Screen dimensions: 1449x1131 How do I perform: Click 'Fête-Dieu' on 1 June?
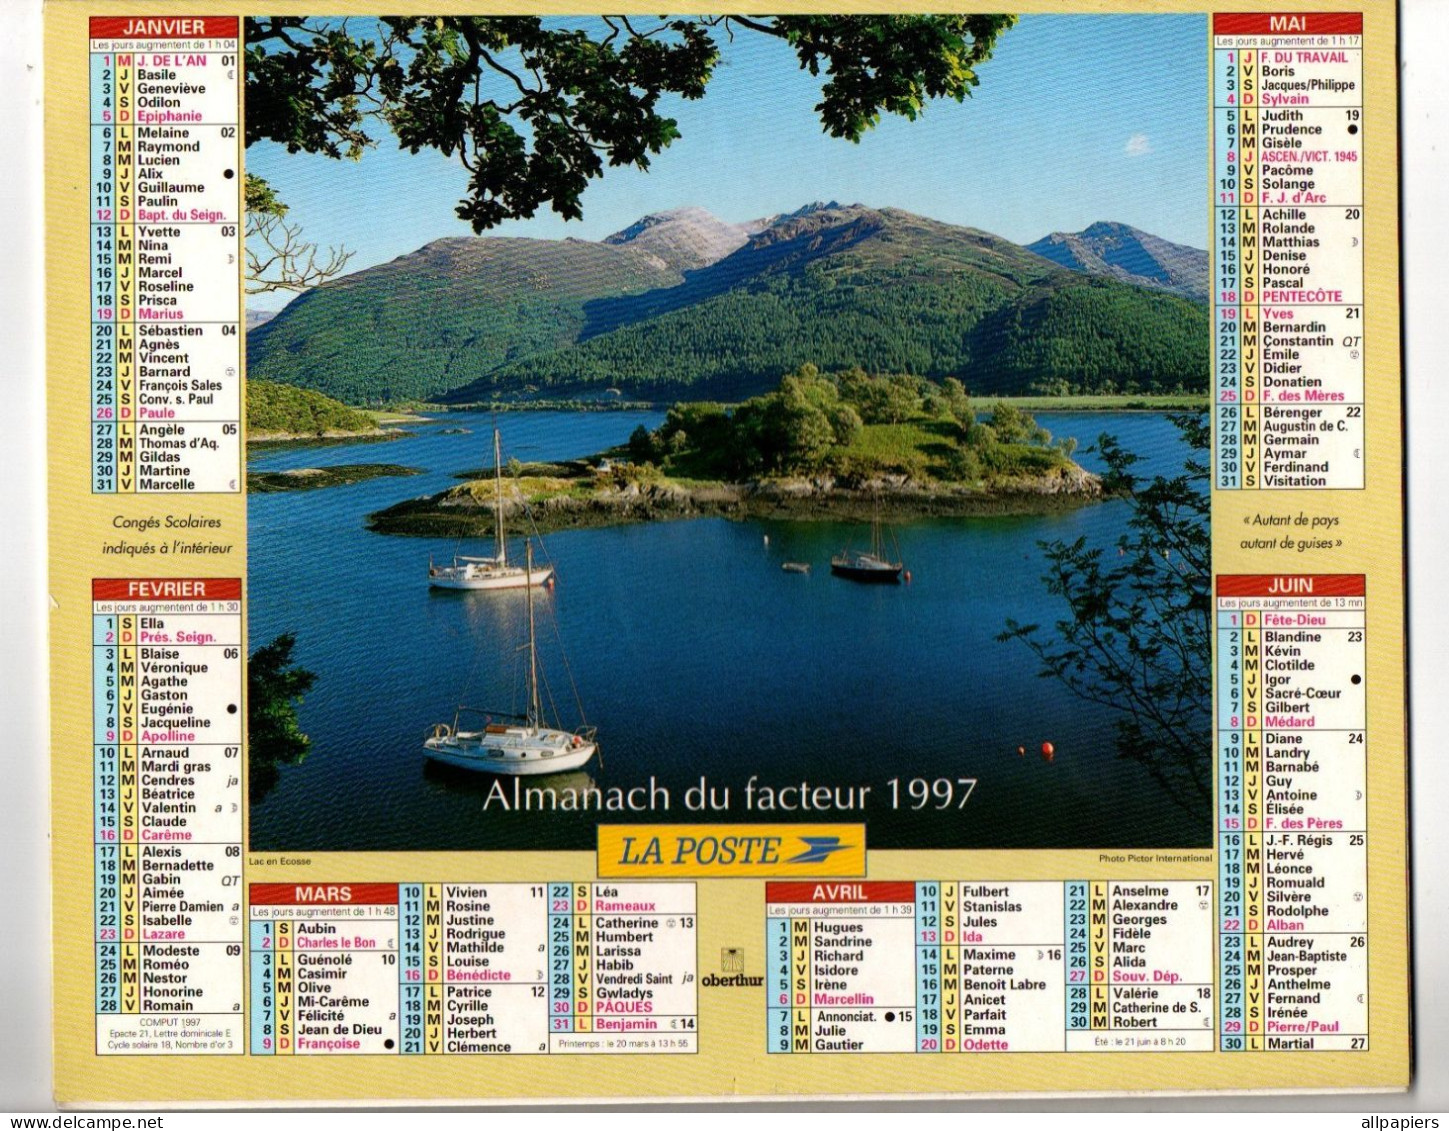[x=1293, y=621]
